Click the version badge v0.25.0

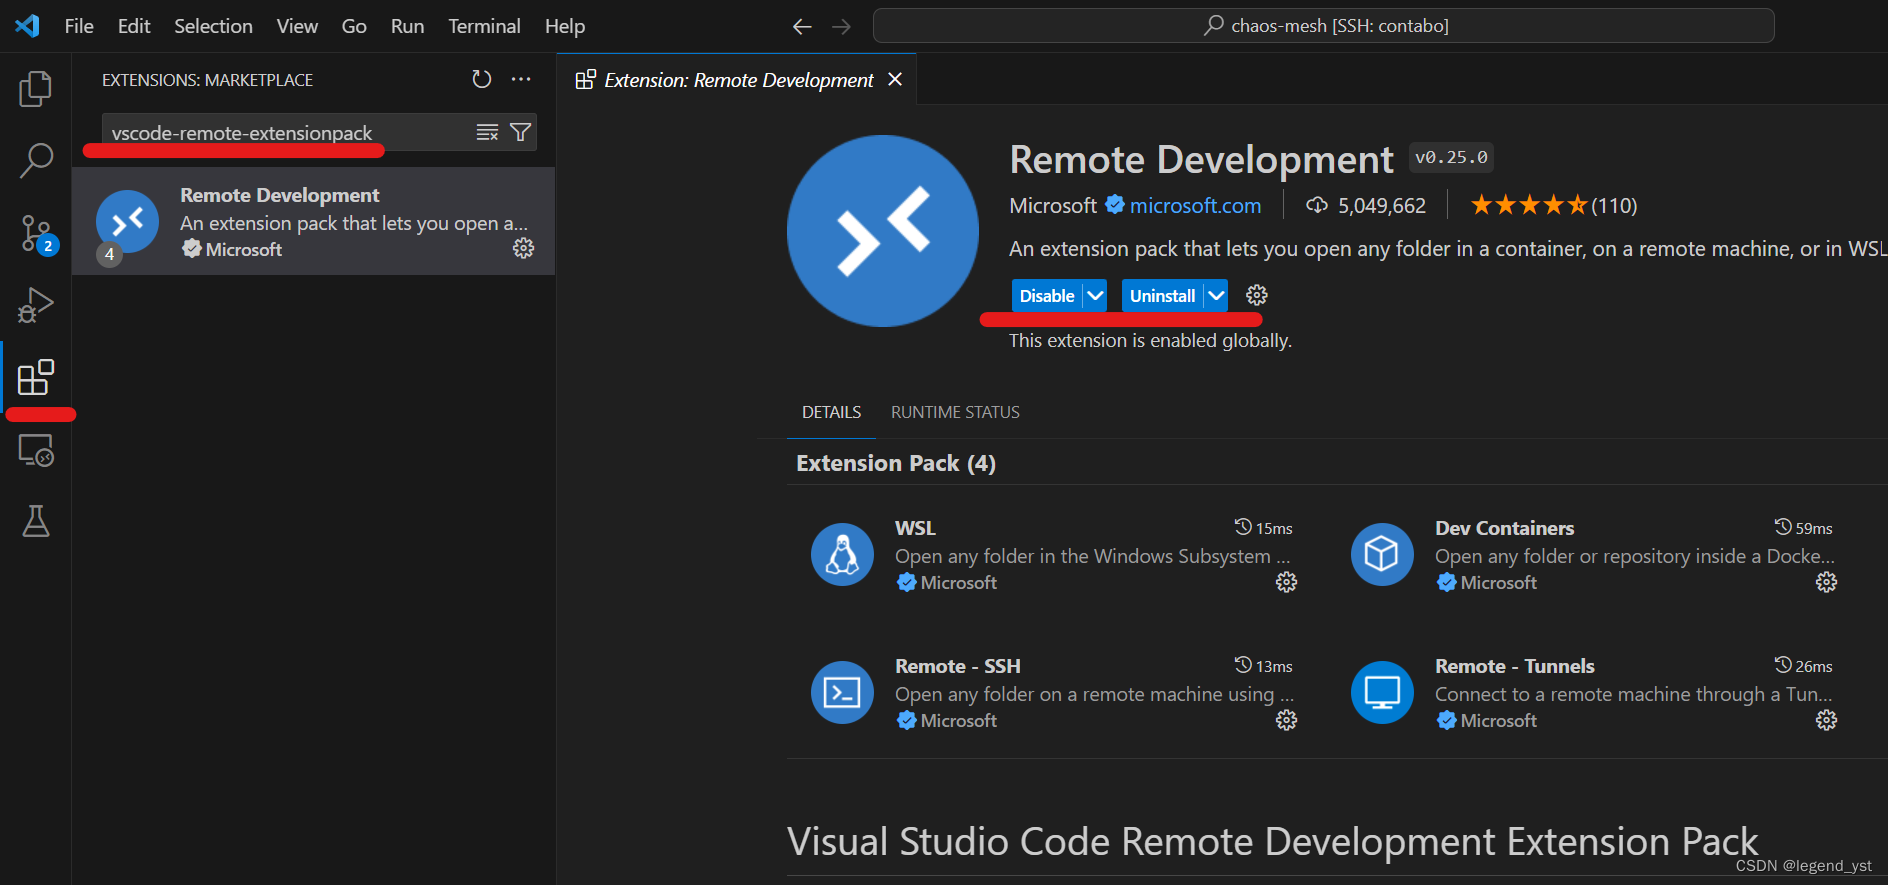[x=1451, y=157]
